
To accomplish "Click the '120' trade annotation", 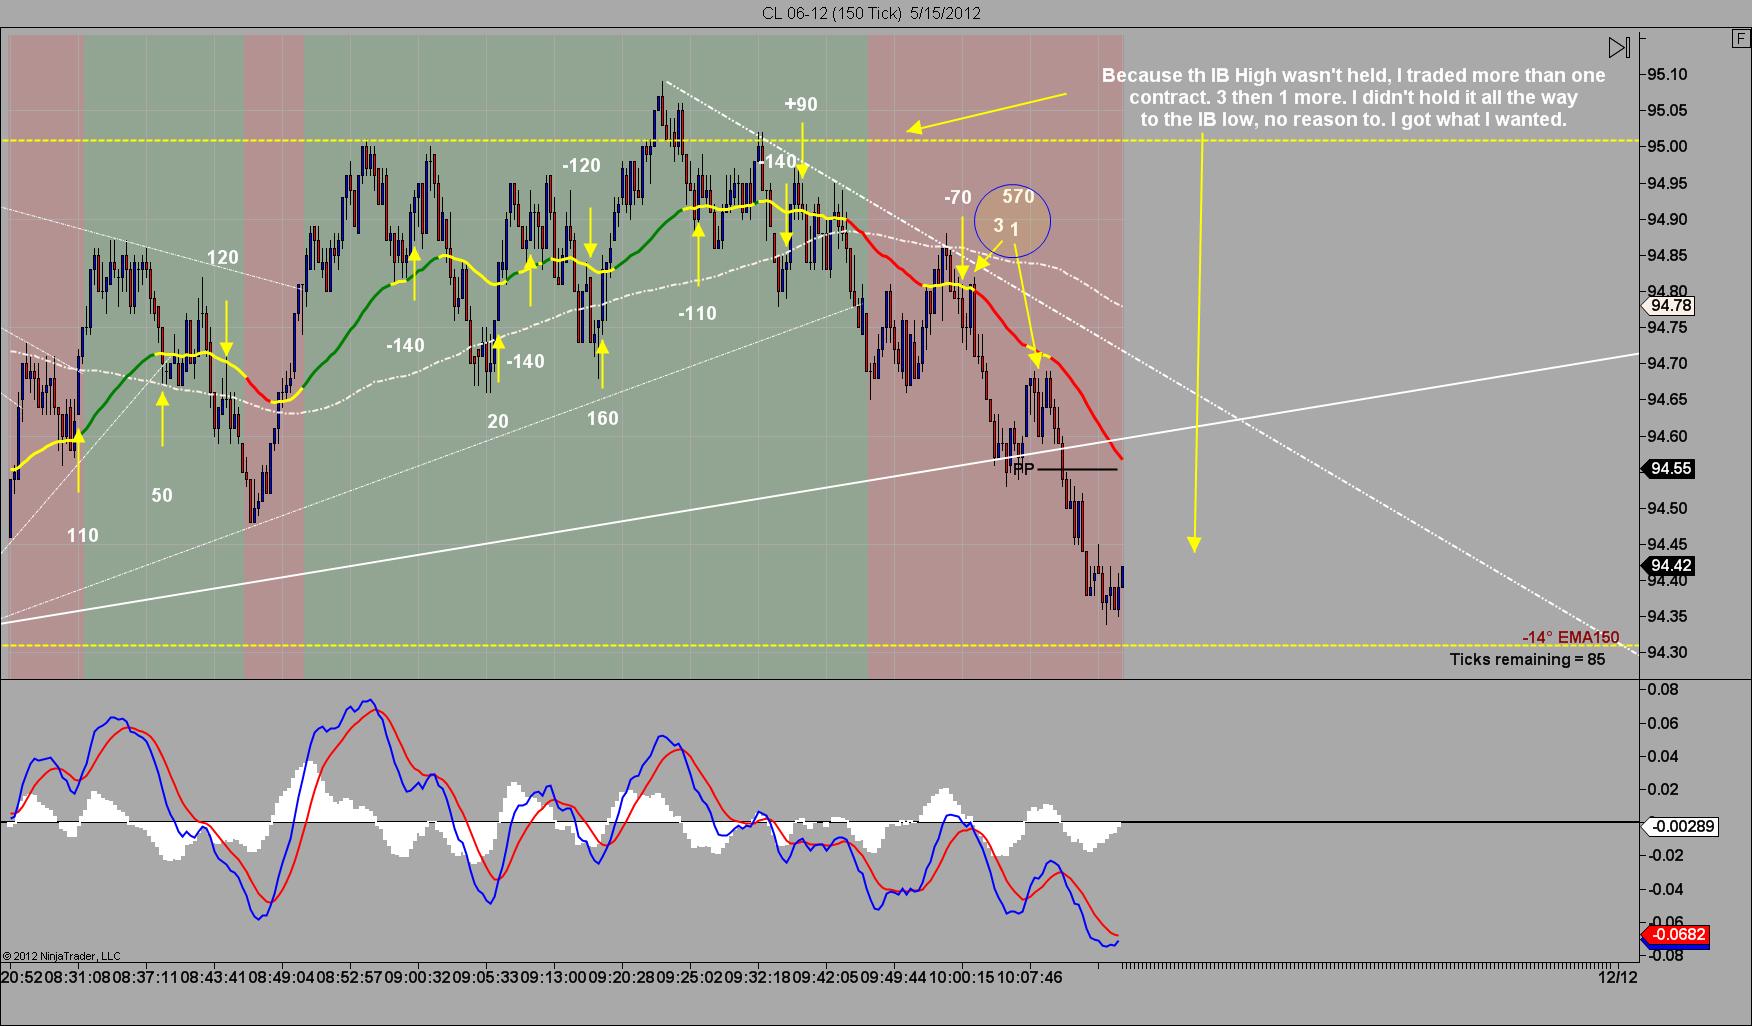I will pyautogui.click(x=222, y=258).
